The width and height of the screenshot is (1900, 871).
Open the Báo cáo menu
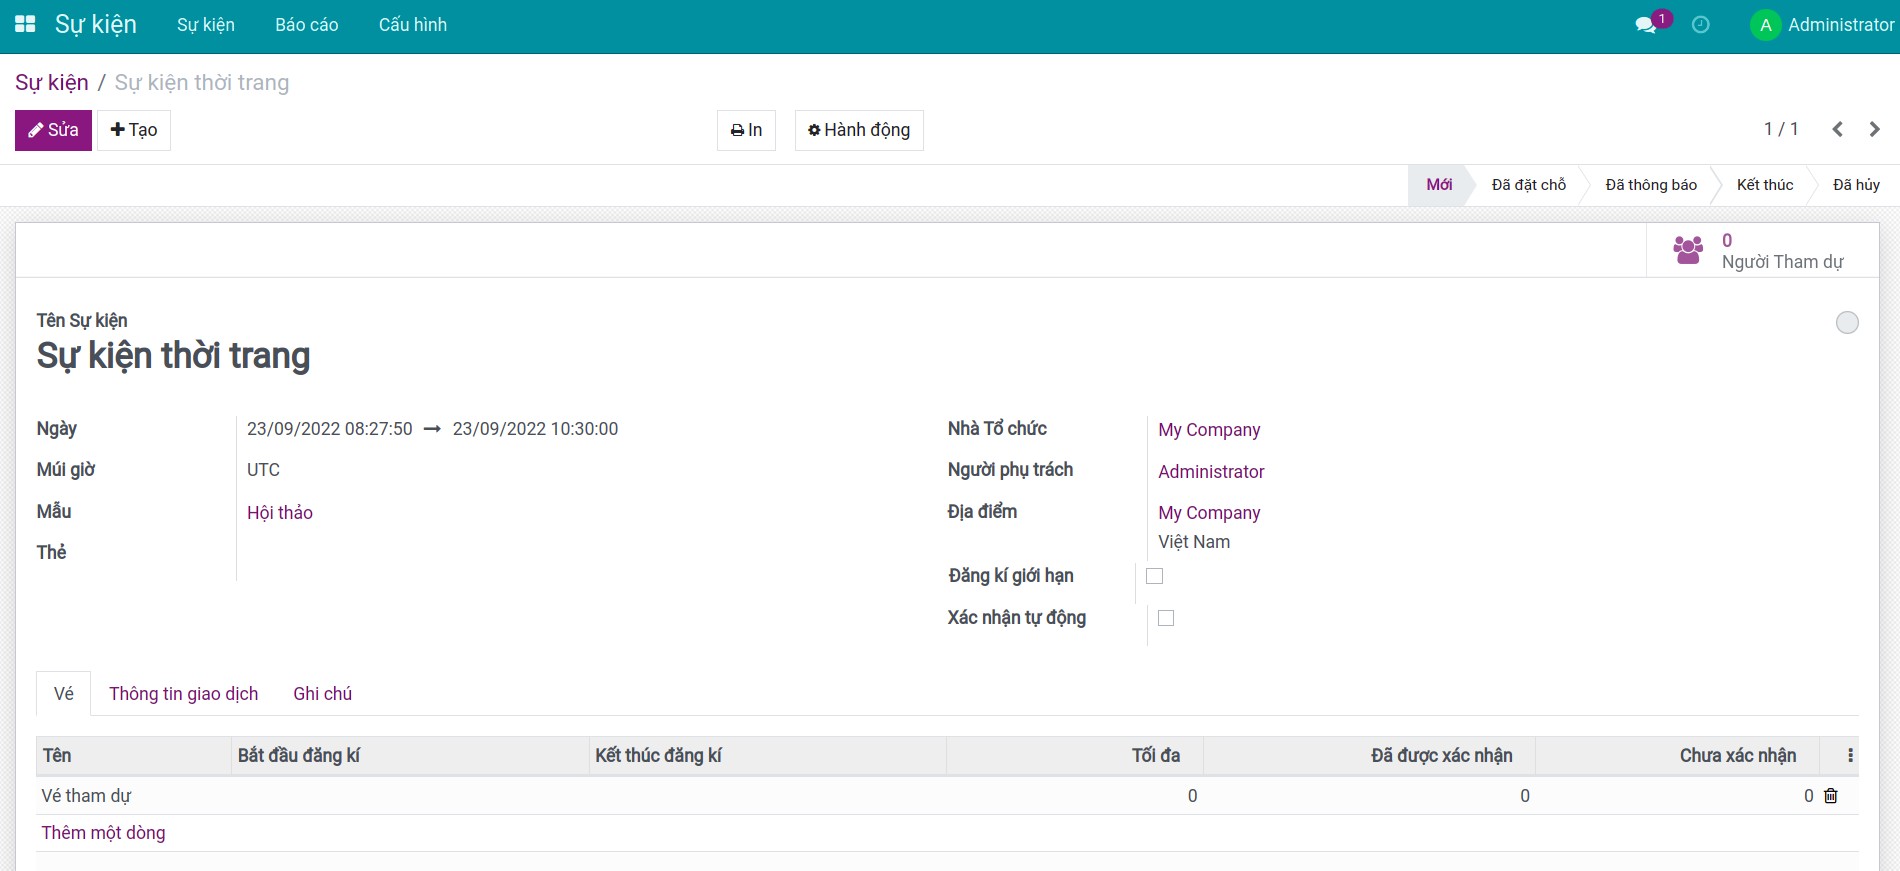pyautogui.click(x=307, y=25)
